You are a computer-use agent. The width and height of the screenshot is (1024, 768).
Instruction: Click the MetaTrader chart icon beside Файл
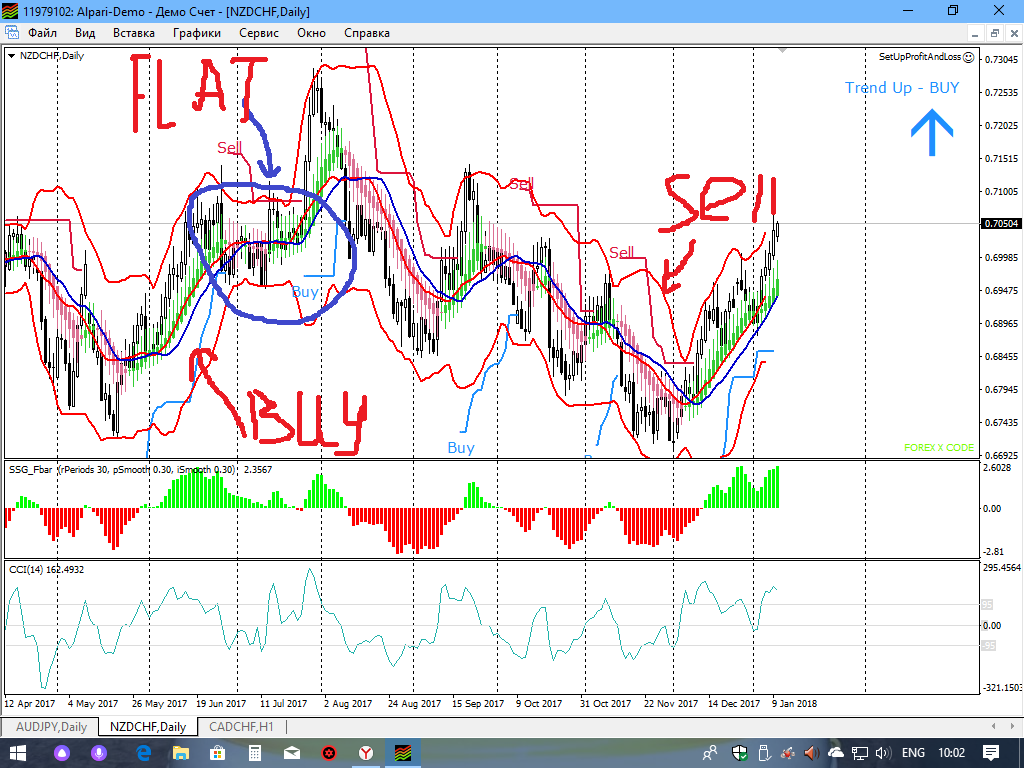tap(12, 33)
